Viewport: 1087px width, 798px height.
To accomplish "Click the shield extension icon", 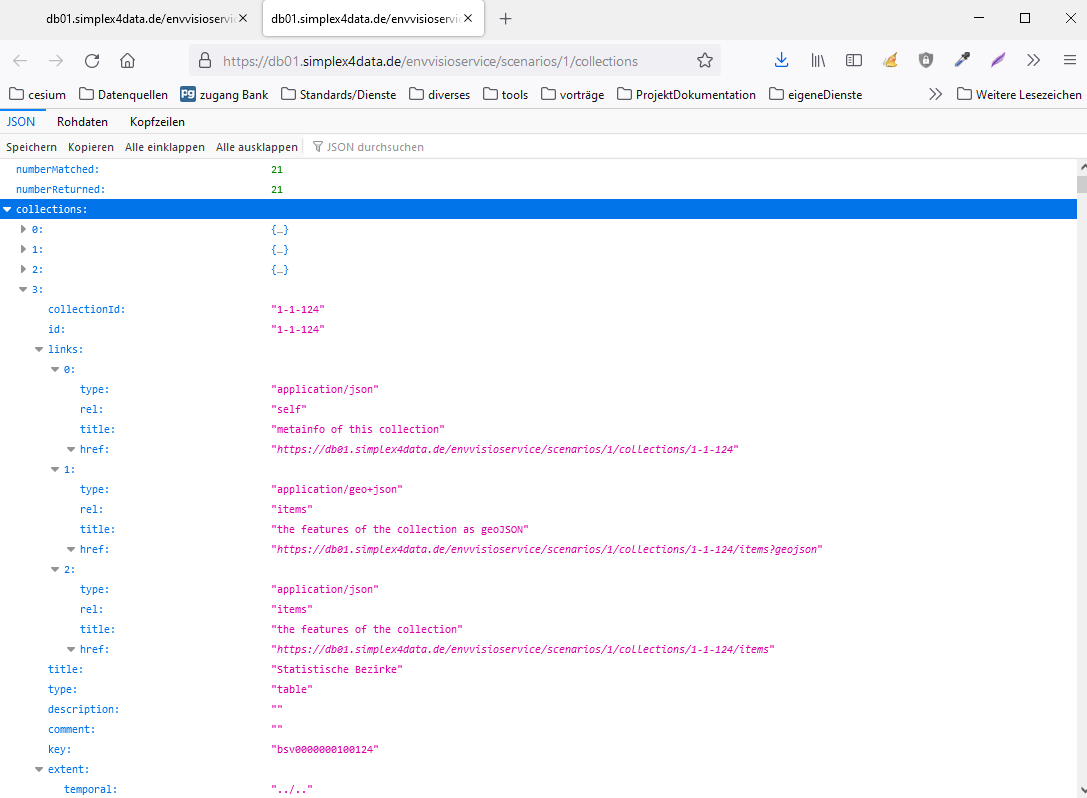I will pos(926,60).
